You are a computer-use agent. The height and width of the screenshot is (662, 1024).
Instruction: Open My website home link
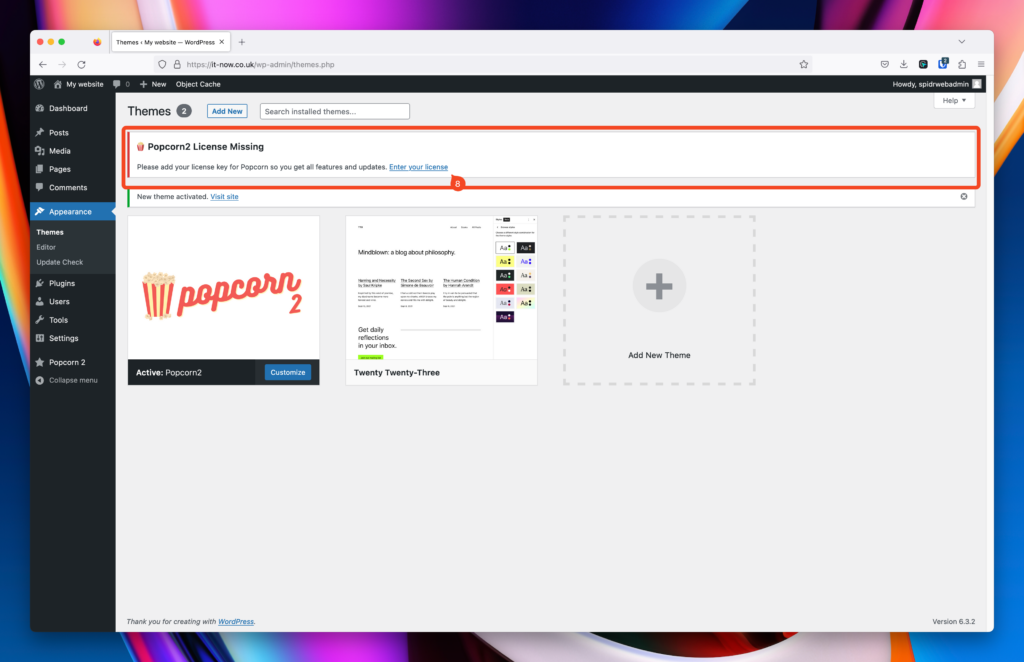coord(78,84)
